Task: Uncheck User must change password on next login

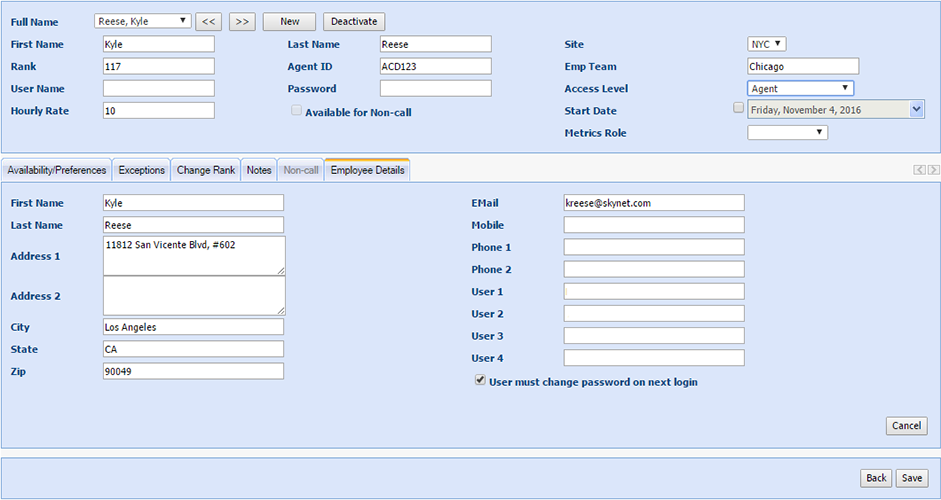Action: (480, 381)
